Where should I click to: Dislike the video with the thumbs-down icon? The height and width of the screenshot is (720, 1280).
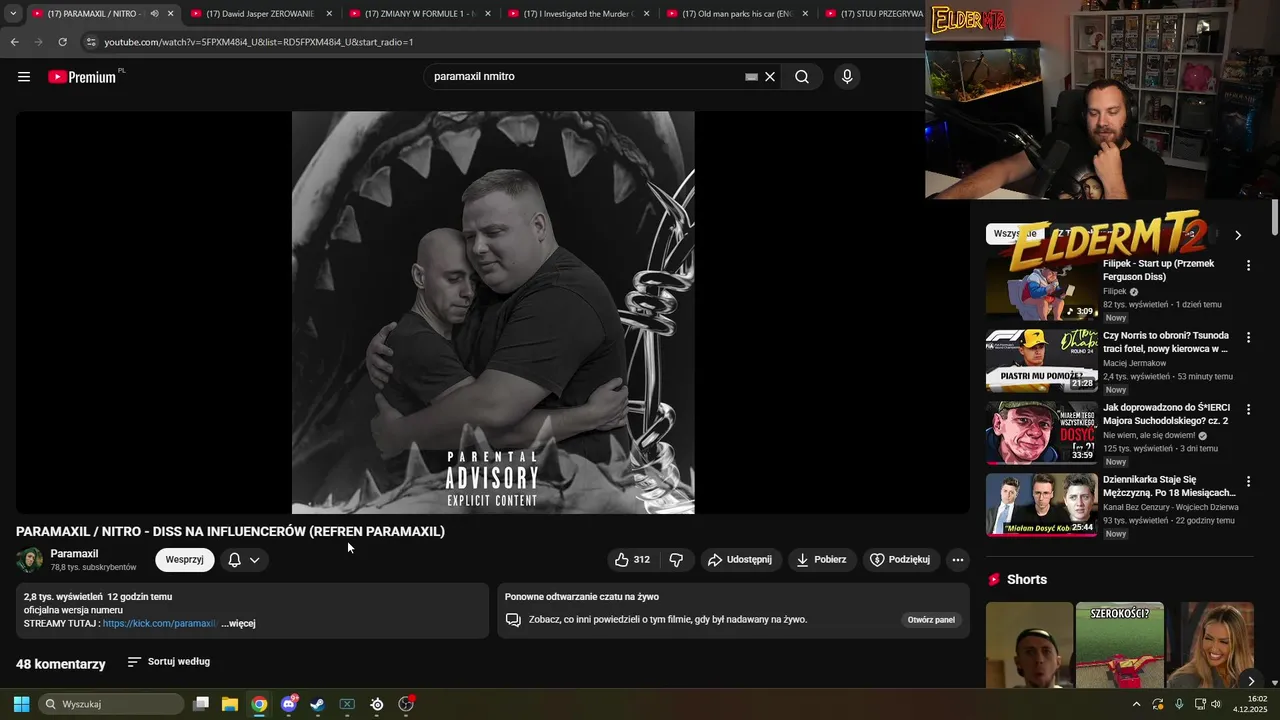(x=676, y=560)
